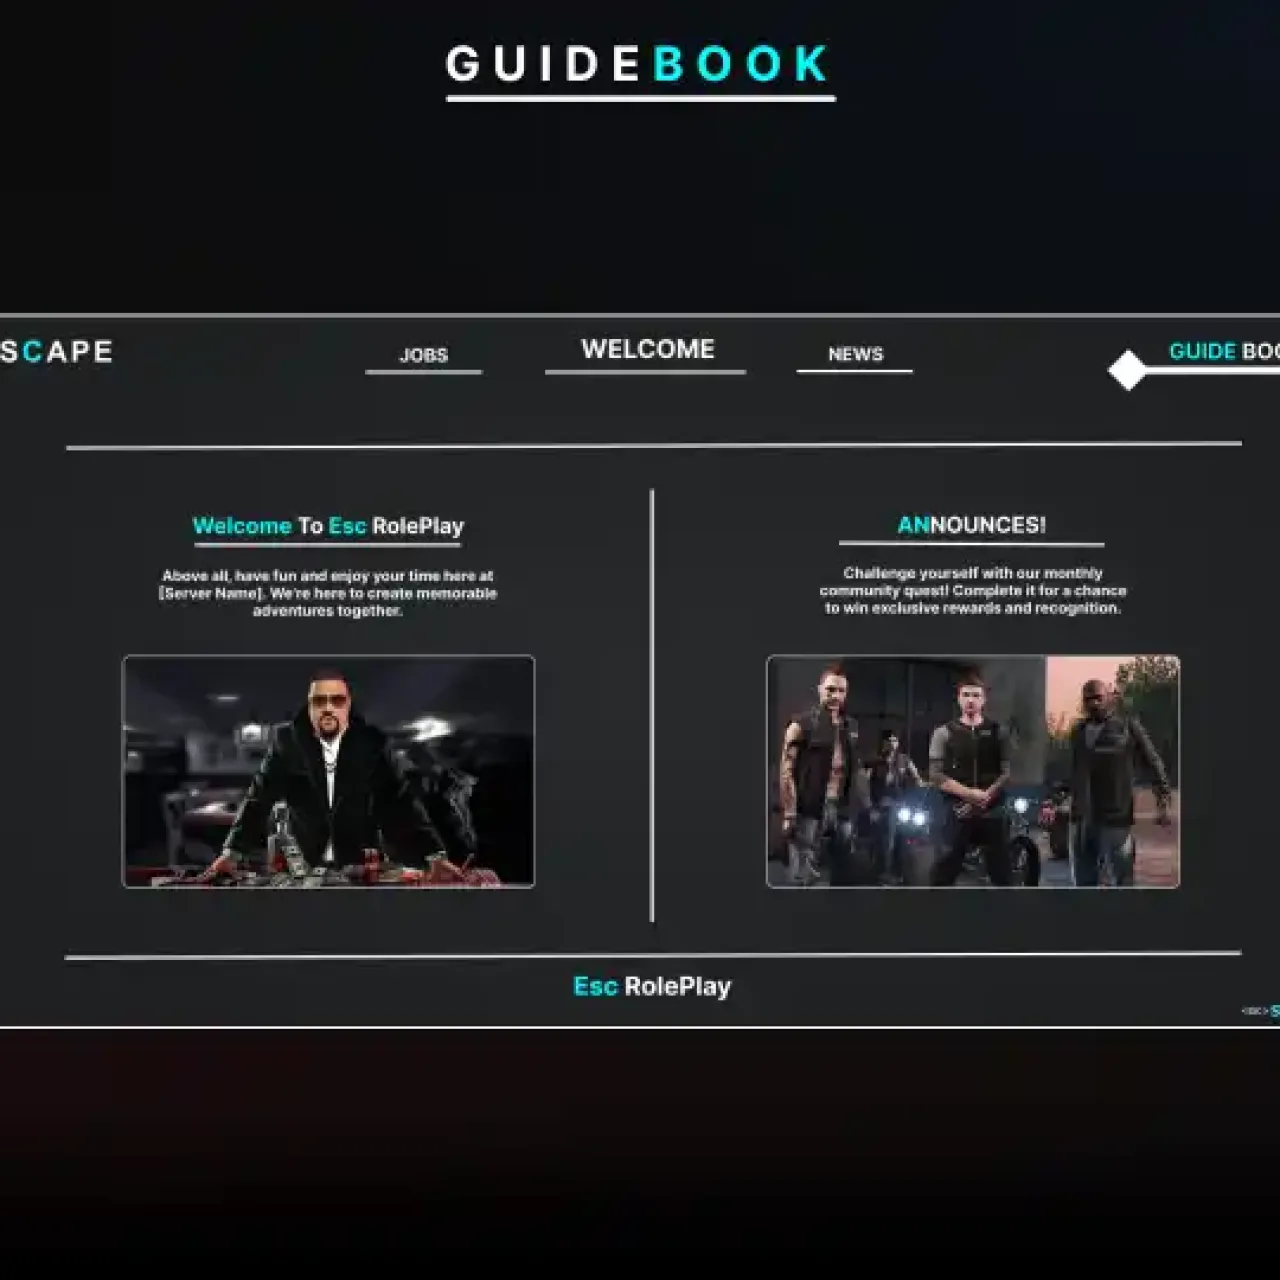Click the ESCAPE logo text
This screenshot has height=1280, width=1280.
coord(56,351)
